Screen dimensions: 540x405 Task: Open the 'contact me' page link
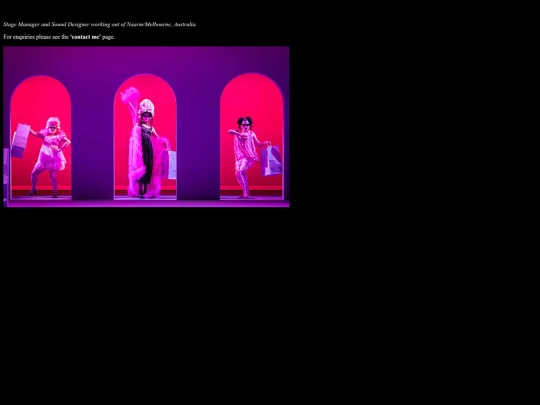tap(85, 37)
